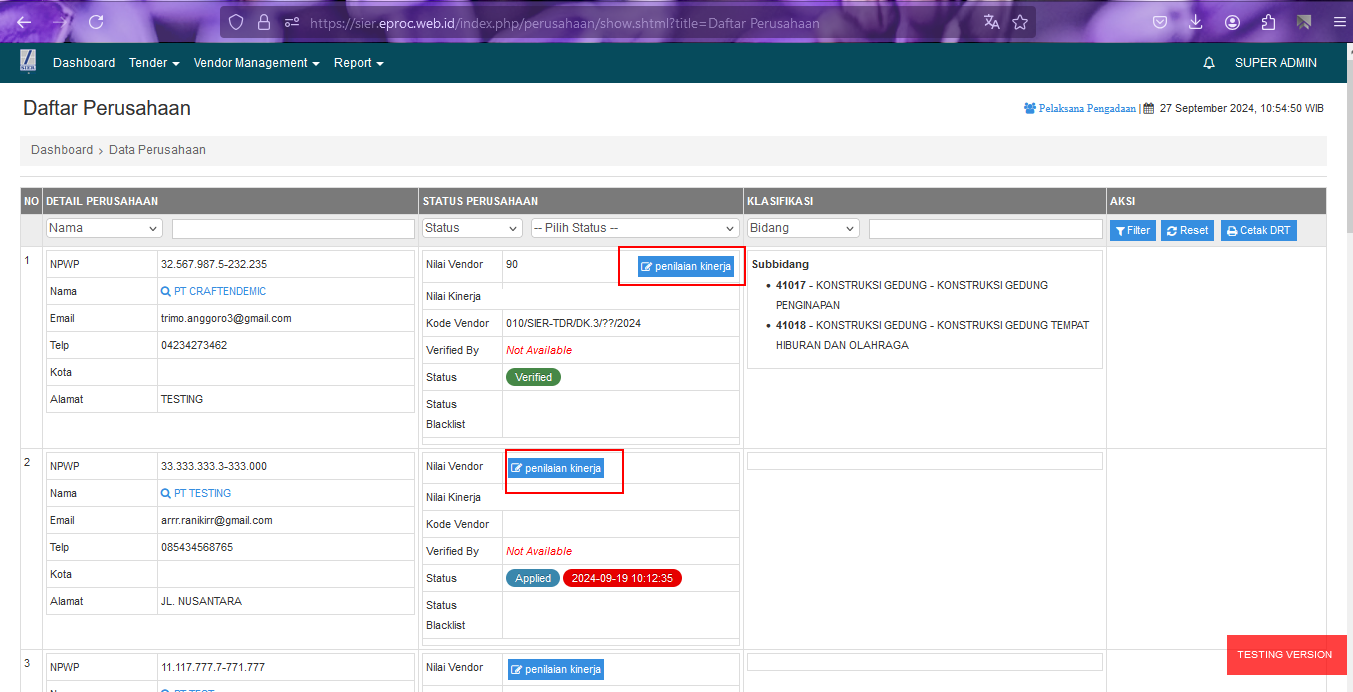Open the Report menu
The image size is (1353, 692).
(x=358, y=63)
